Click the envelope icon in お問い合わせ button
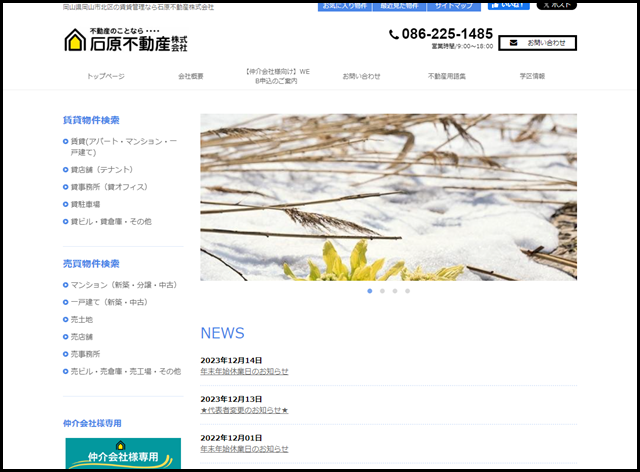Screen dimensions: 640x472 [513, 43]
